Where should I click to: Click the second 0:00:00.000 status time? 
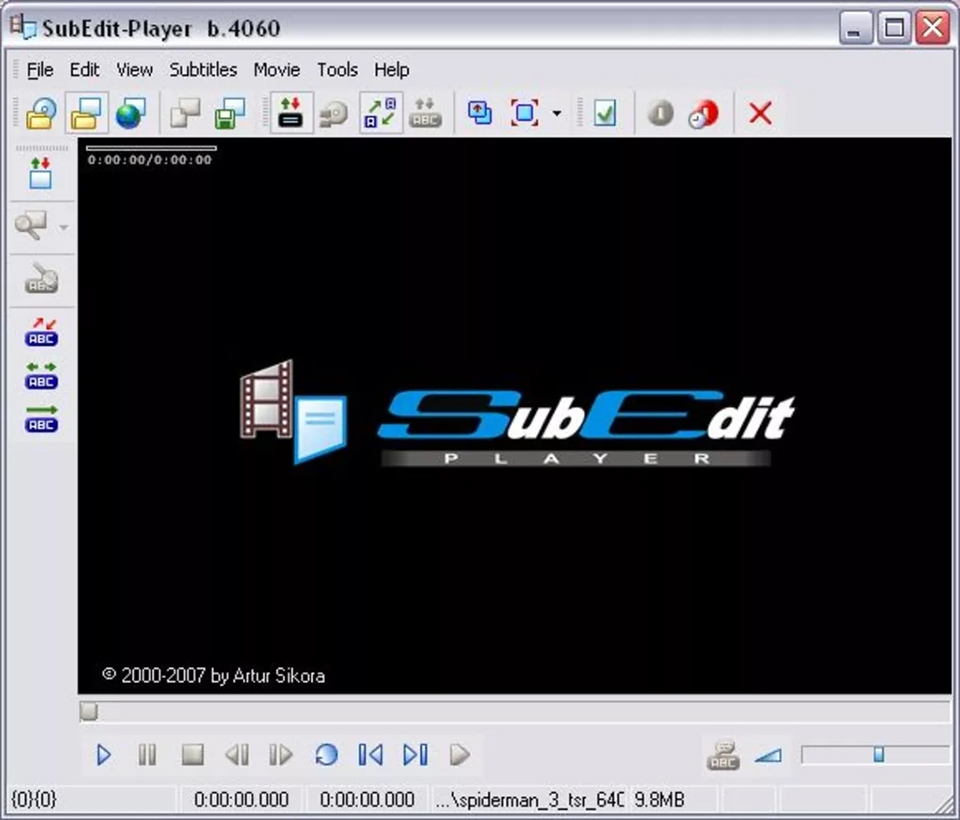pyautogui.click(x=367, y=800)
